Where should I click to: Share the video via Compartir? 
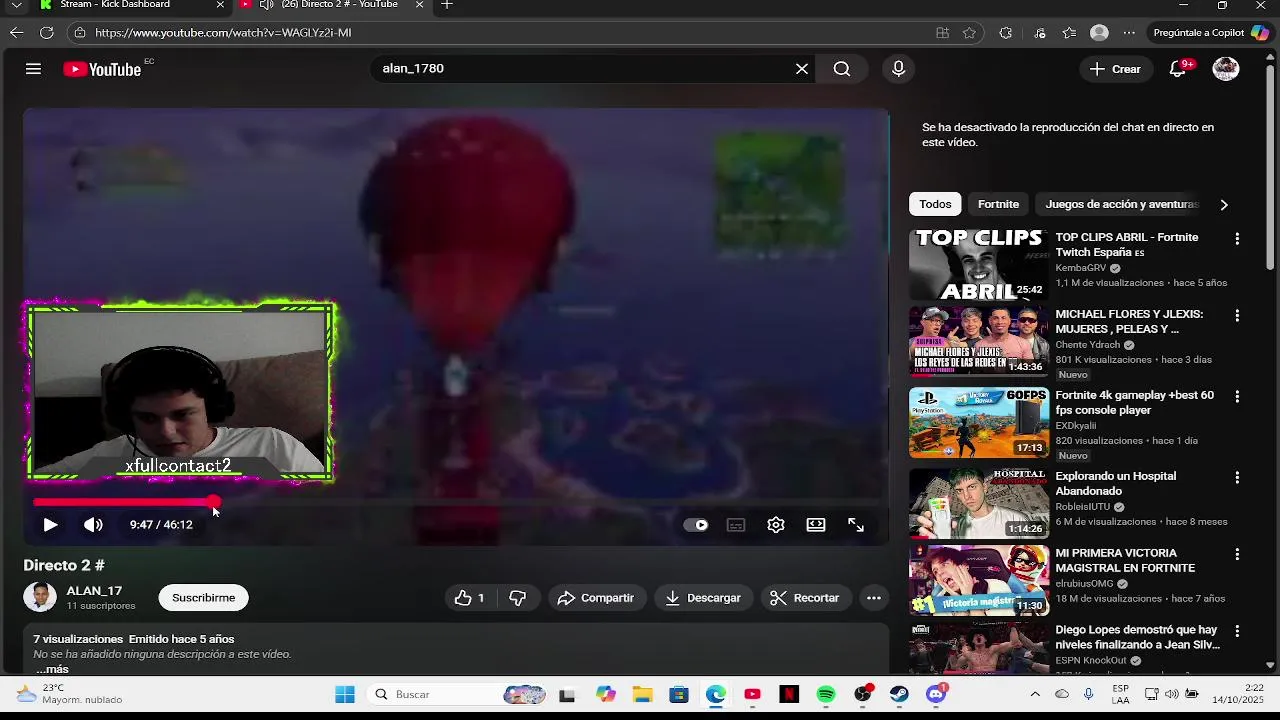coord(596,598)
